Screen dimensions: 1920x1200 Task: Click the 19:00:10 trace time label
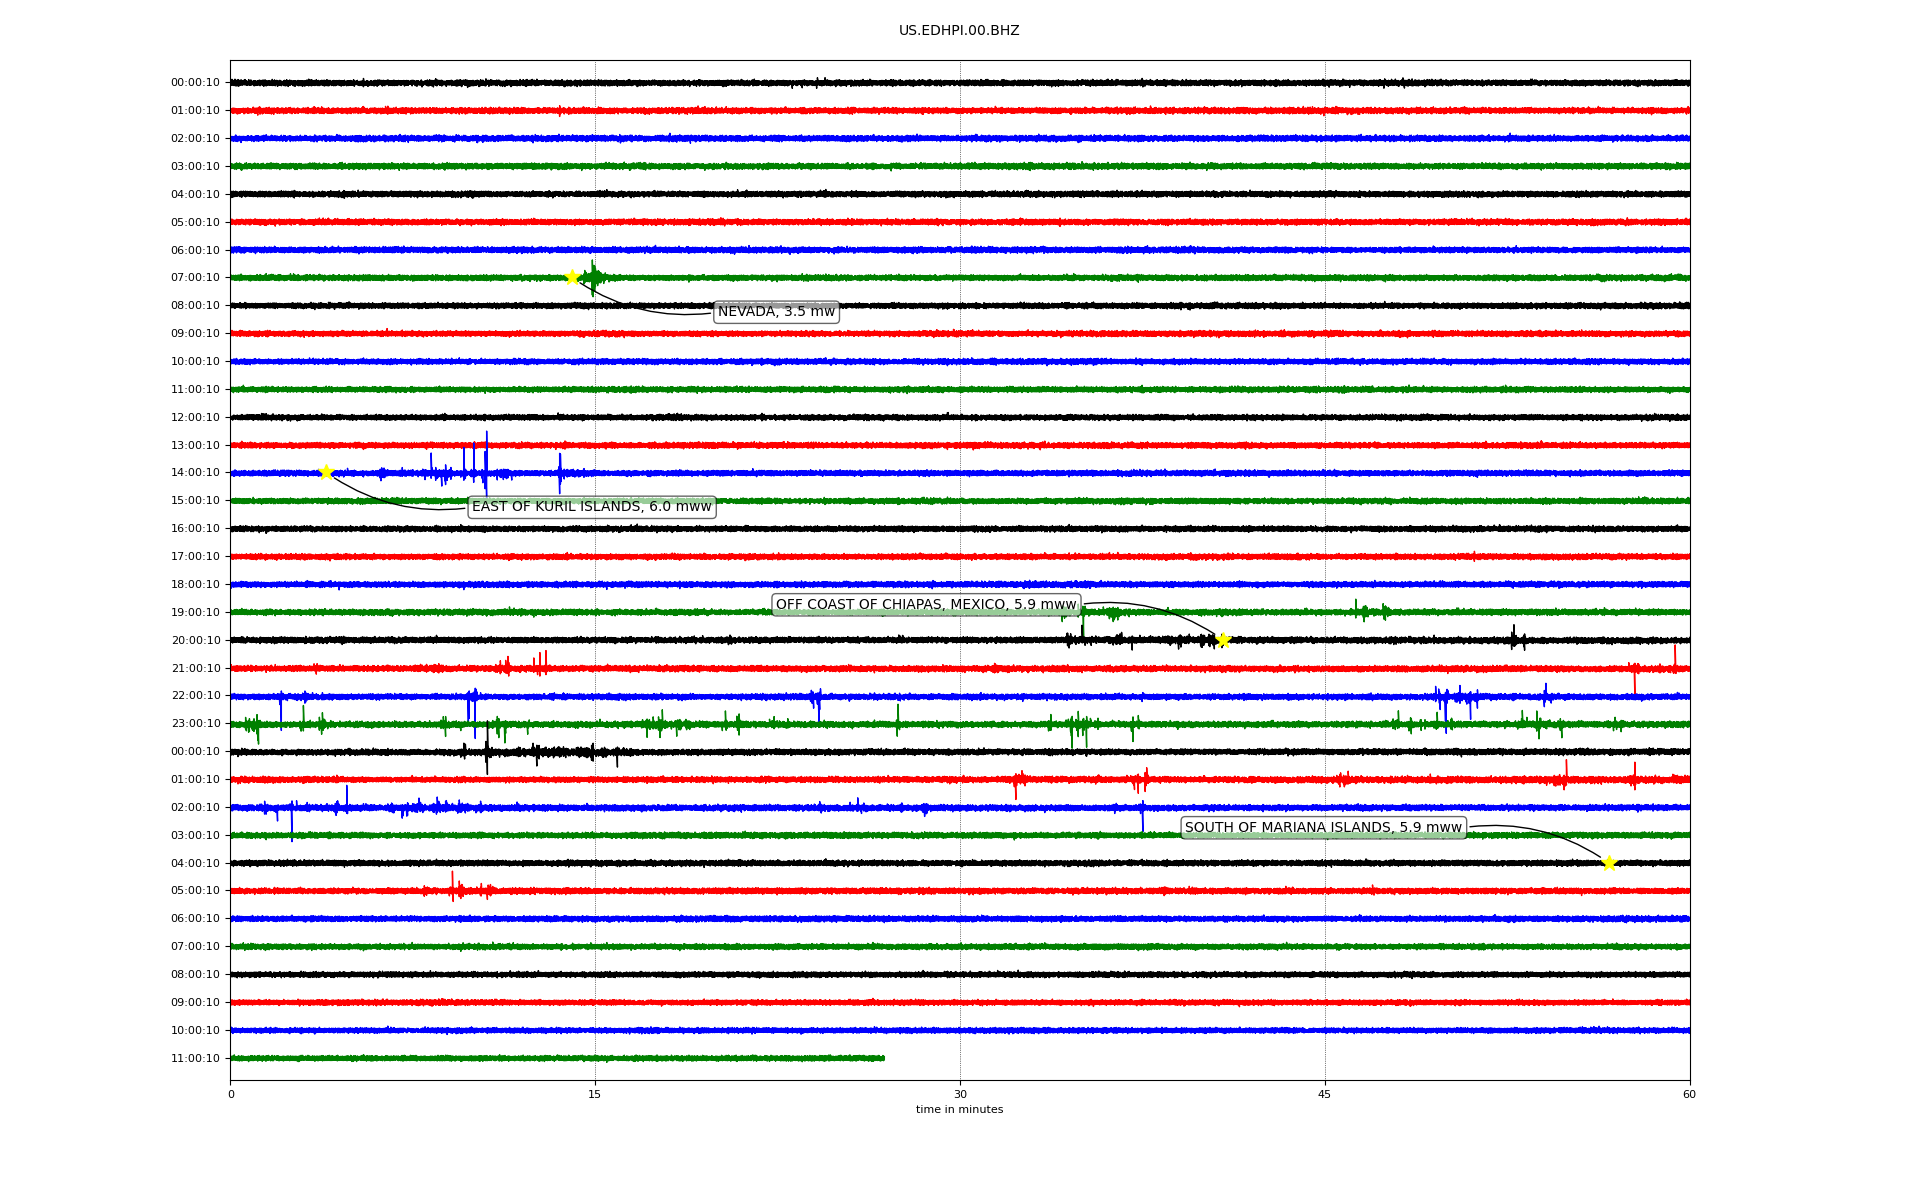pyautogui.click(x=195, y=612)
